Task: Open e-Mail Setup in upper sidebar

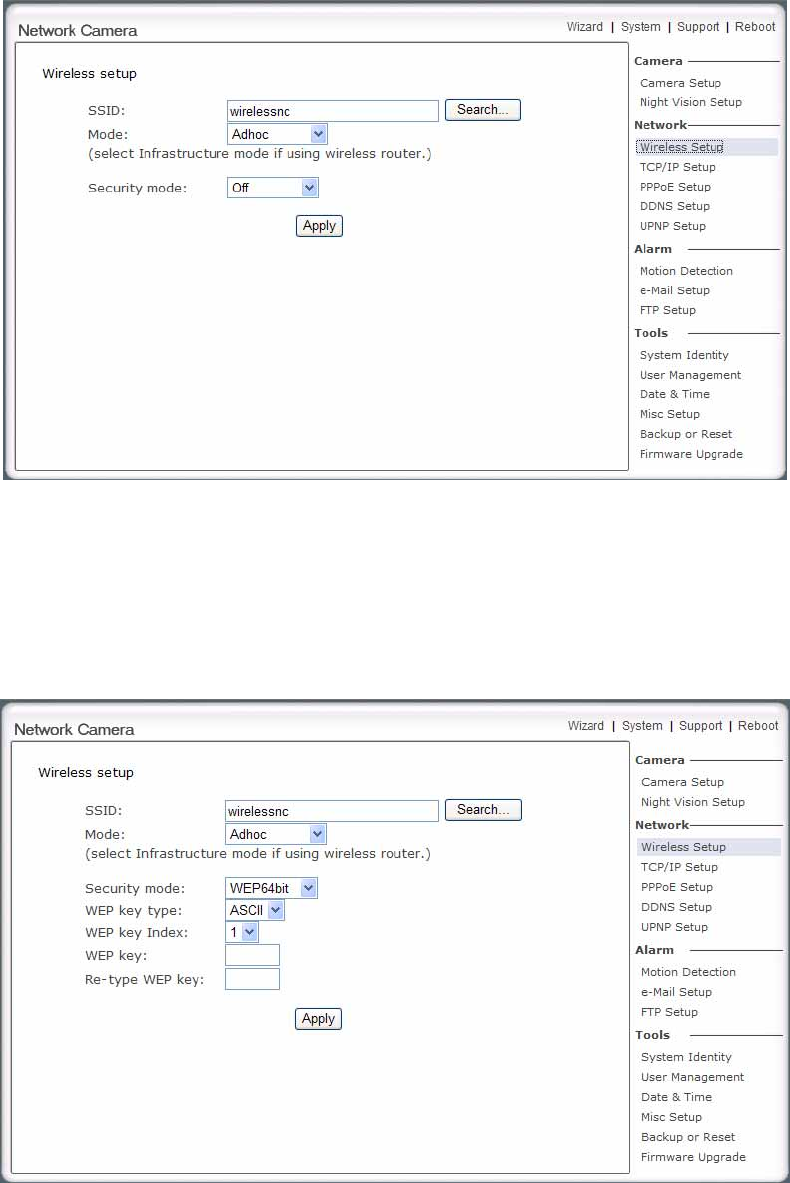Action: 675,290
